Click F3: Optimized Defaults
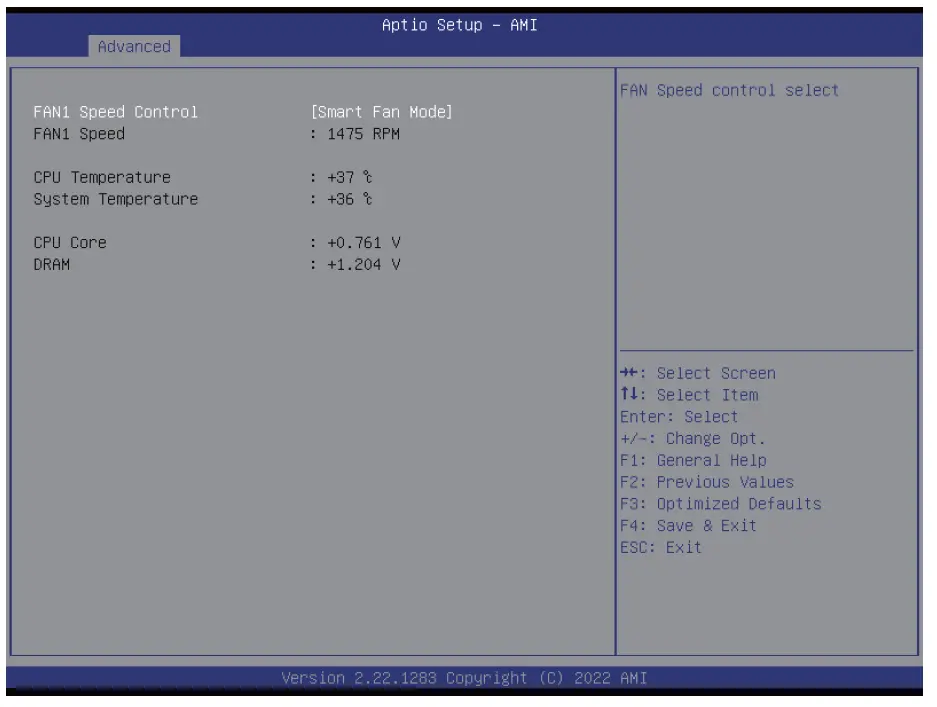This screenshot has height=707, width=937. point(731,504)
